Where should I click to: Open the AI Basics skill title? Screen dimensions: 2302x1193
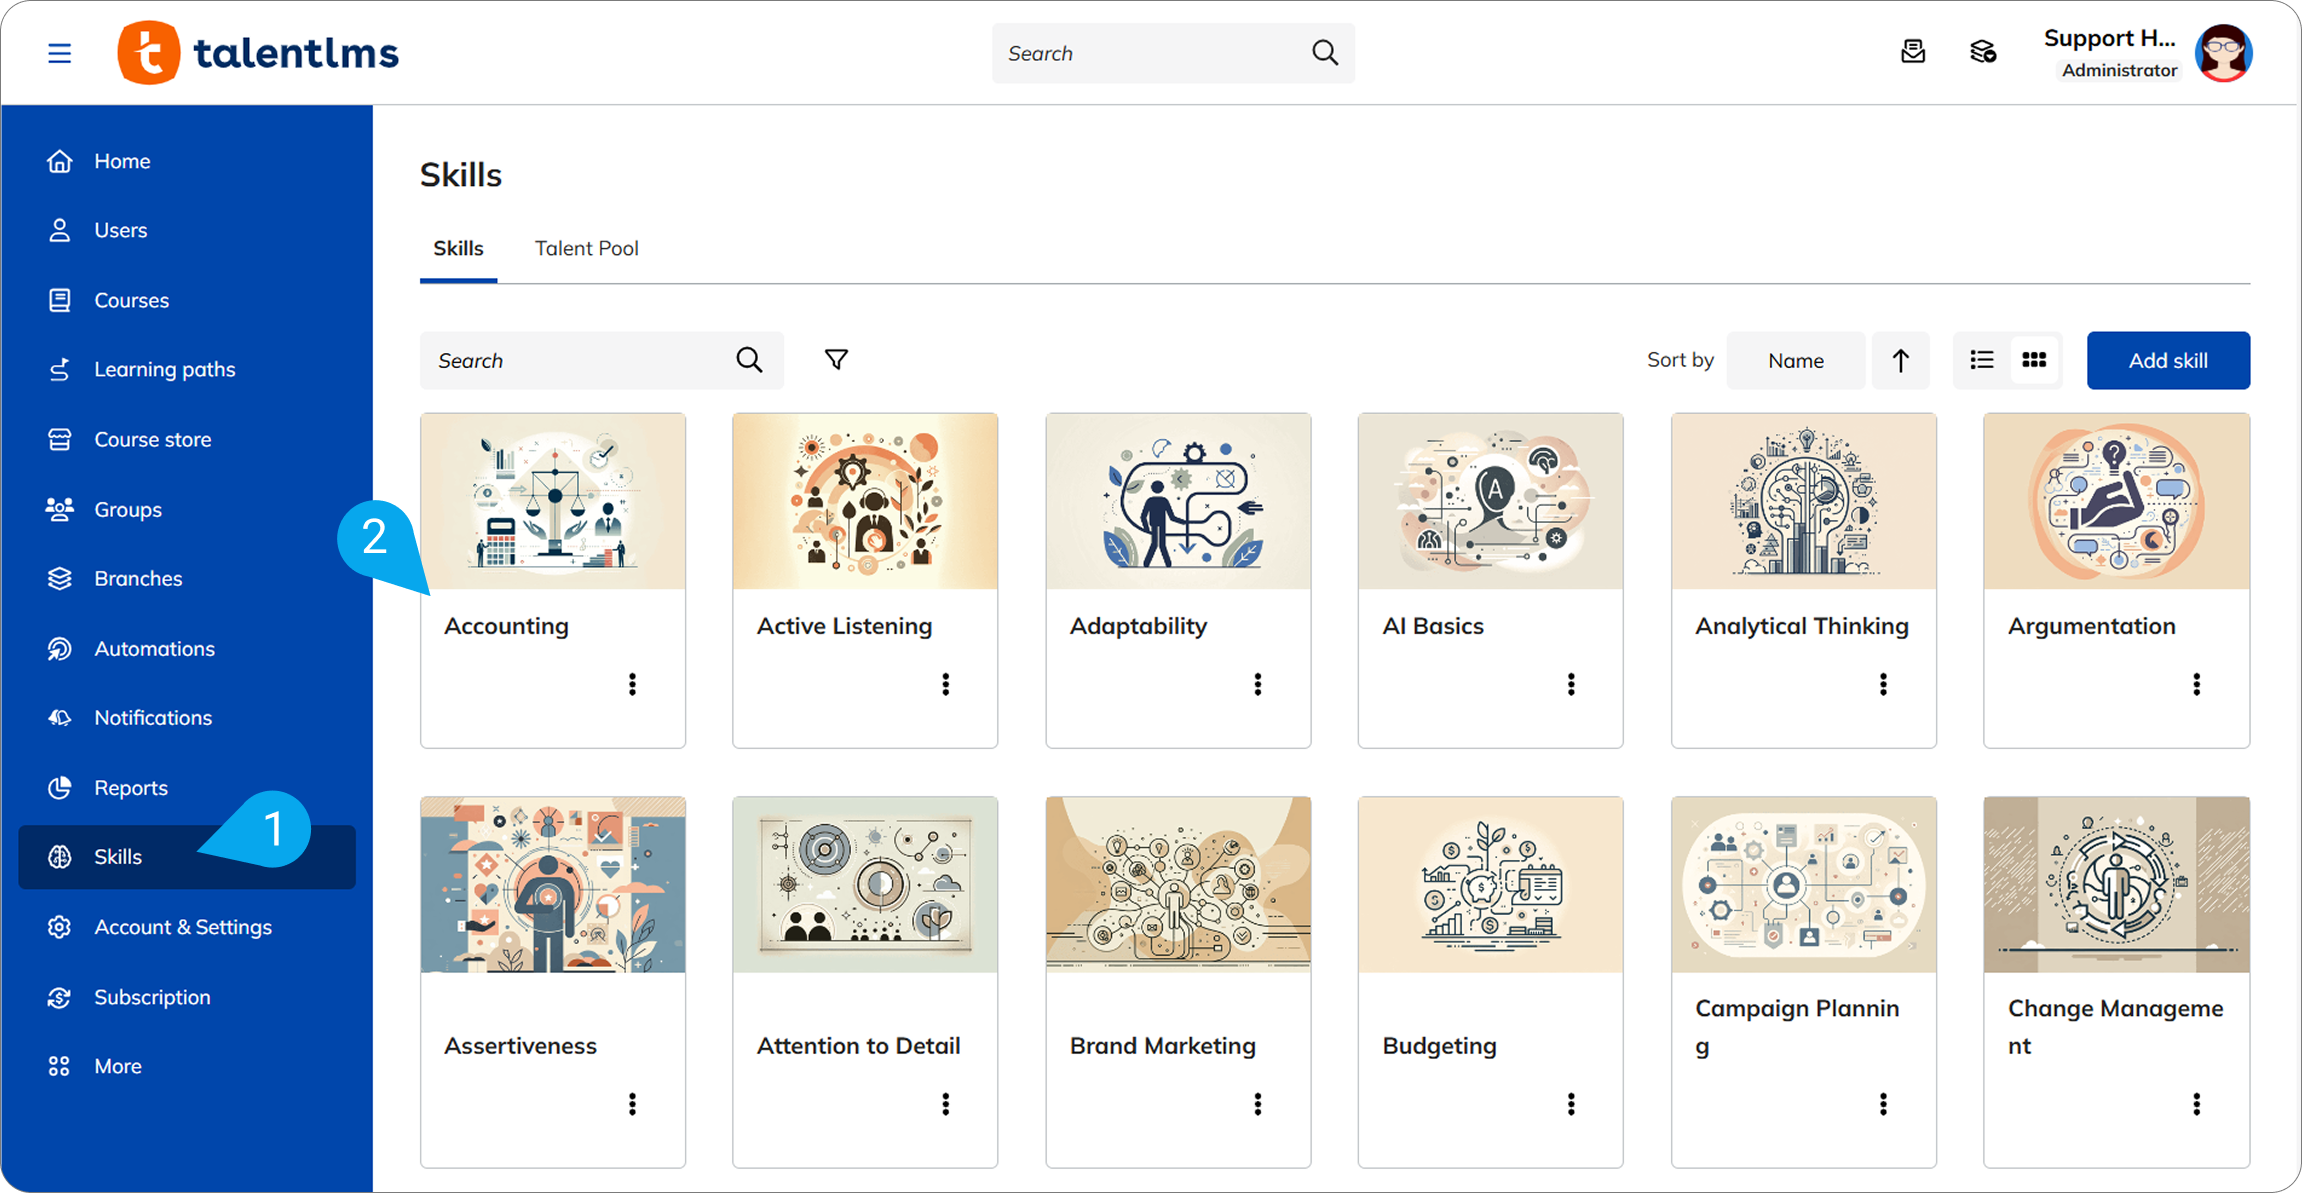pos(1432,626)
